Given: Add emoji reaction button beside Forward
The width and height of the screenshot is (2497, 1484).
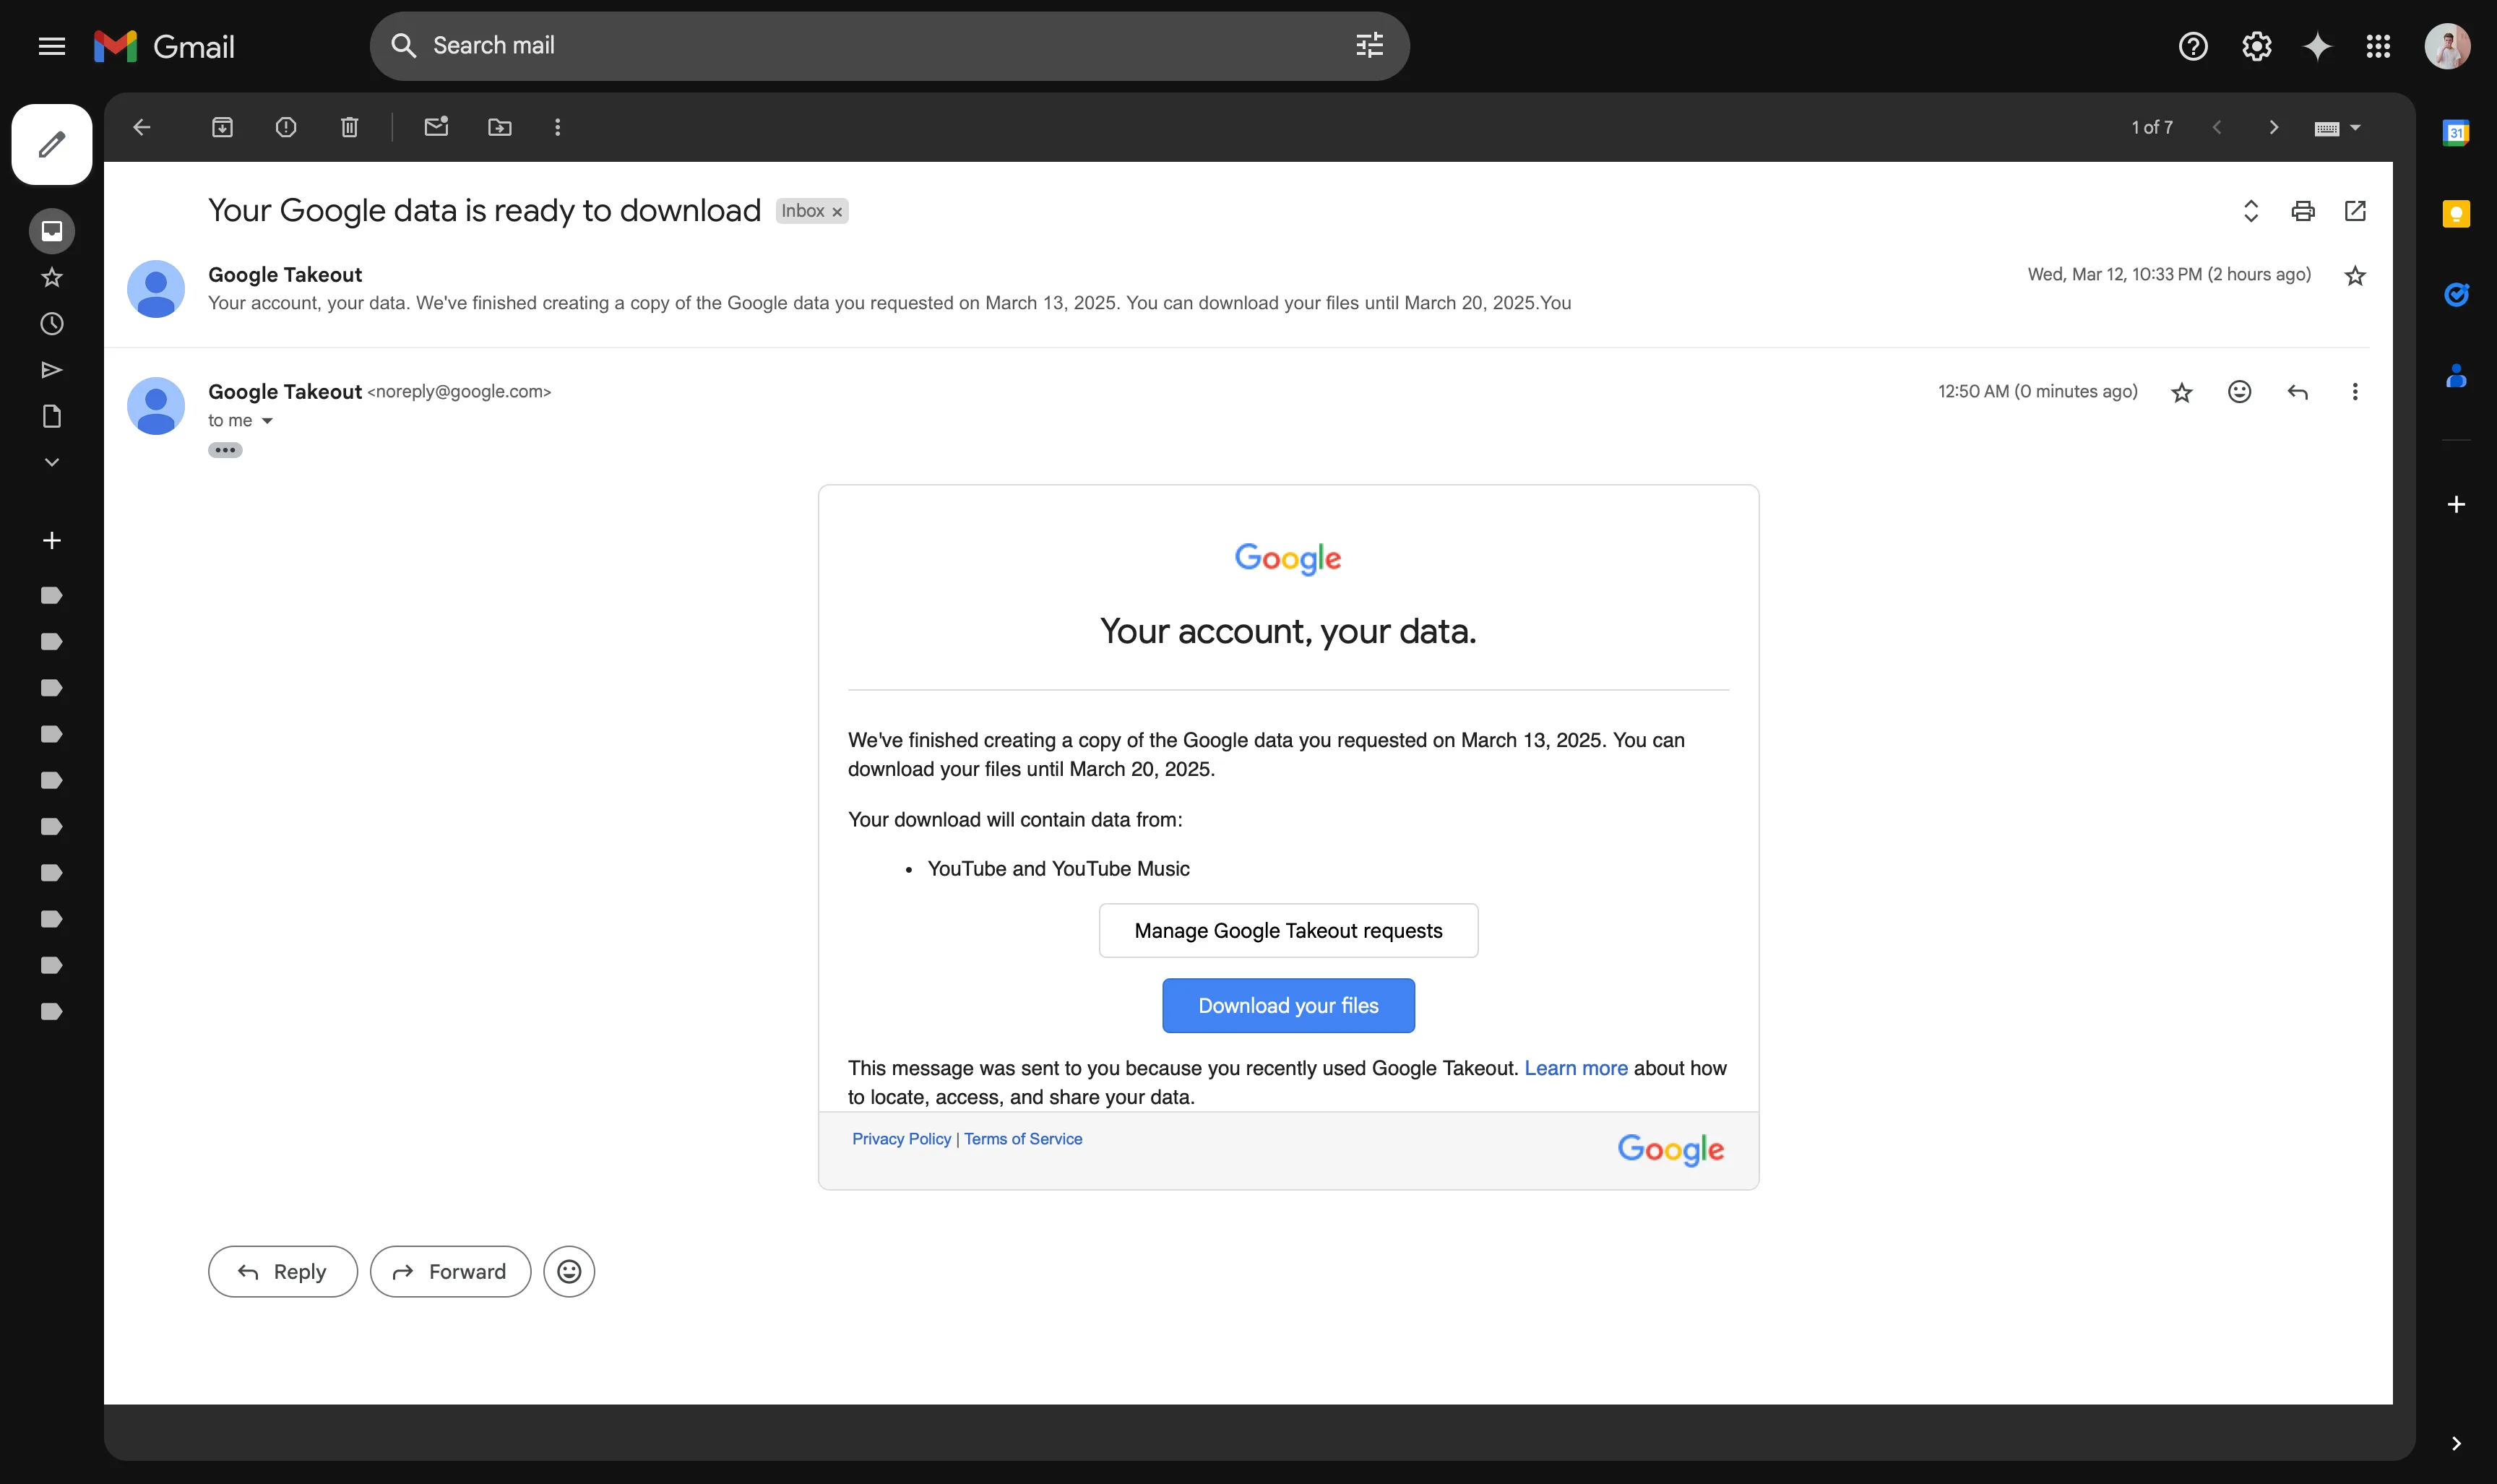Looking at the screenshot, I should (x=569, y=1271).
